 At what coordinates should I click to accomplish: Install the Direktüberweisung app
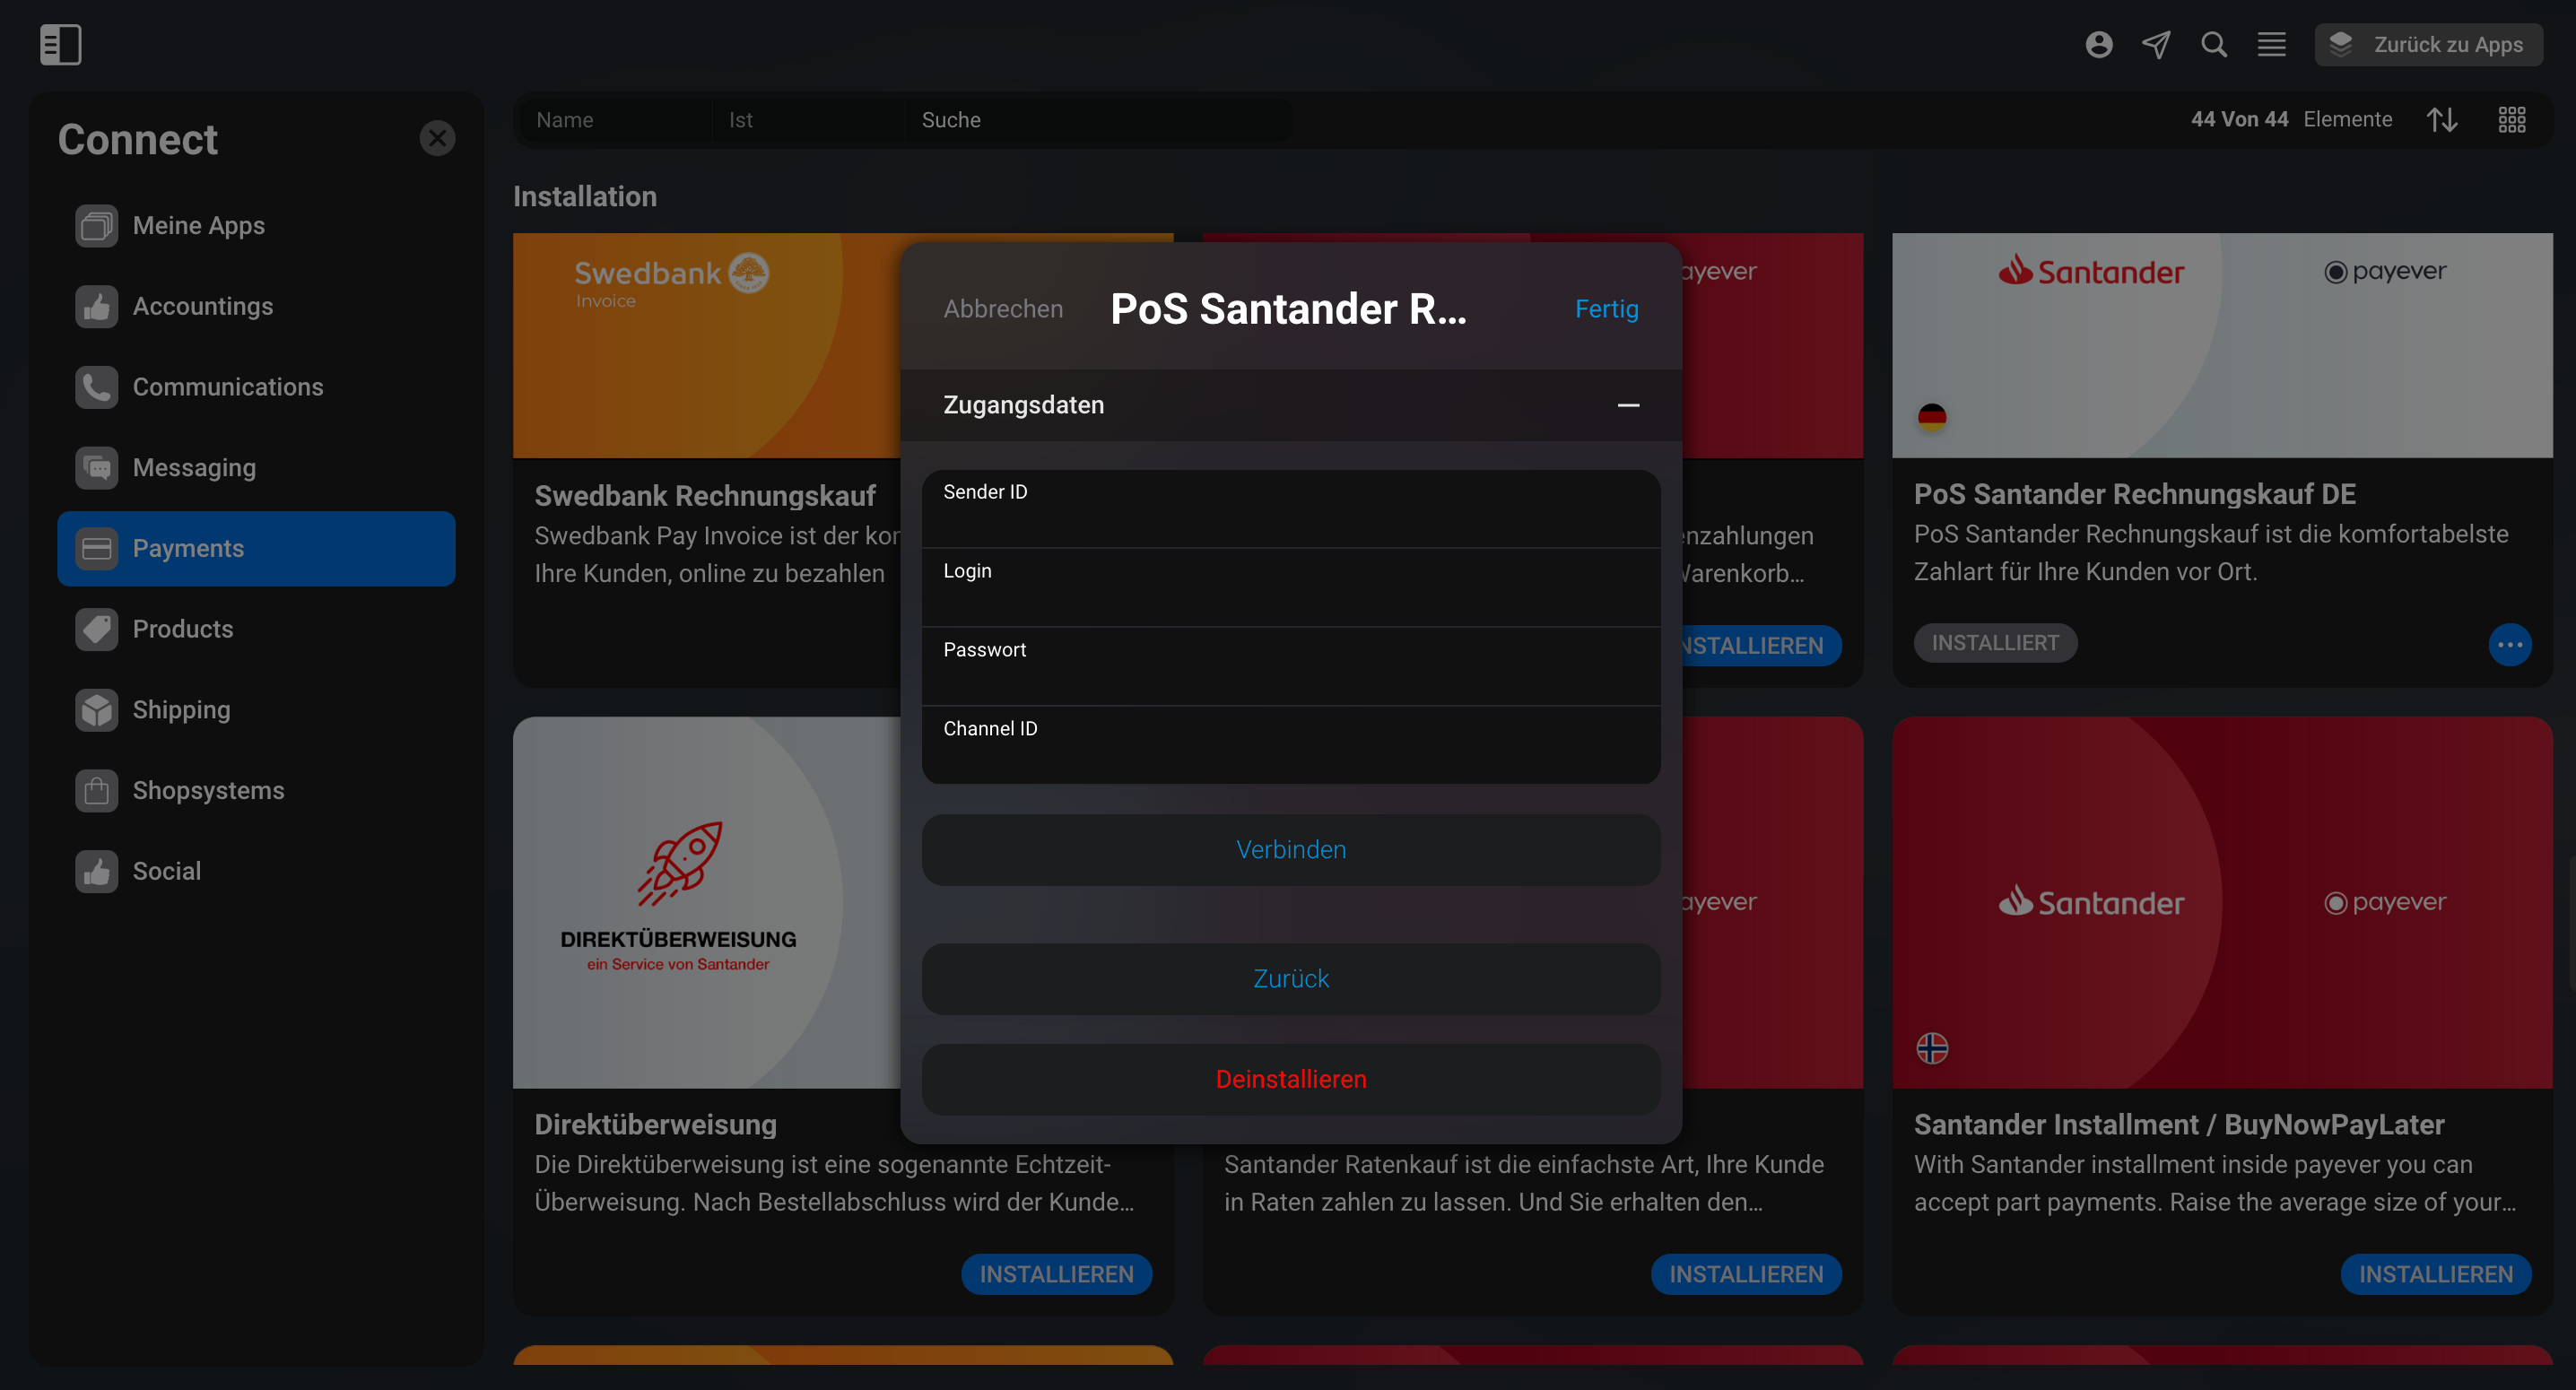[1056, 1274]
